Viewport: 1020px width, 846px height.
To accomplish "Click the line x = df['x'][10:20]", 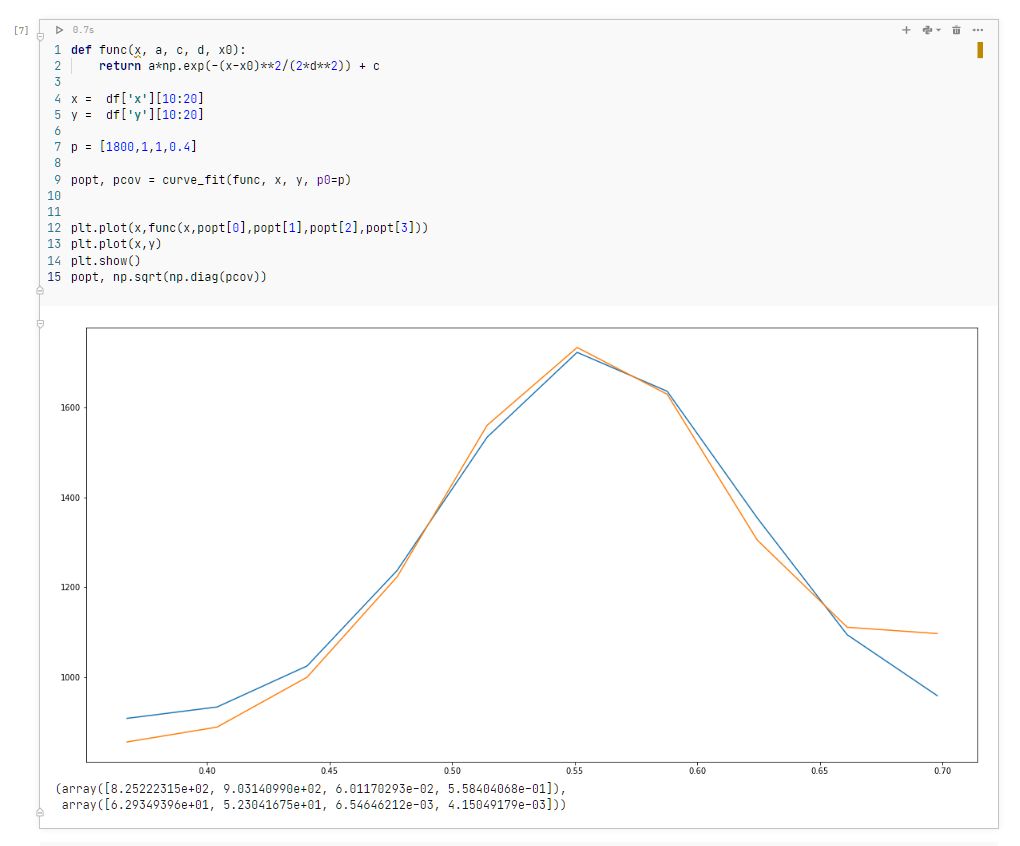I will [137, 98].
